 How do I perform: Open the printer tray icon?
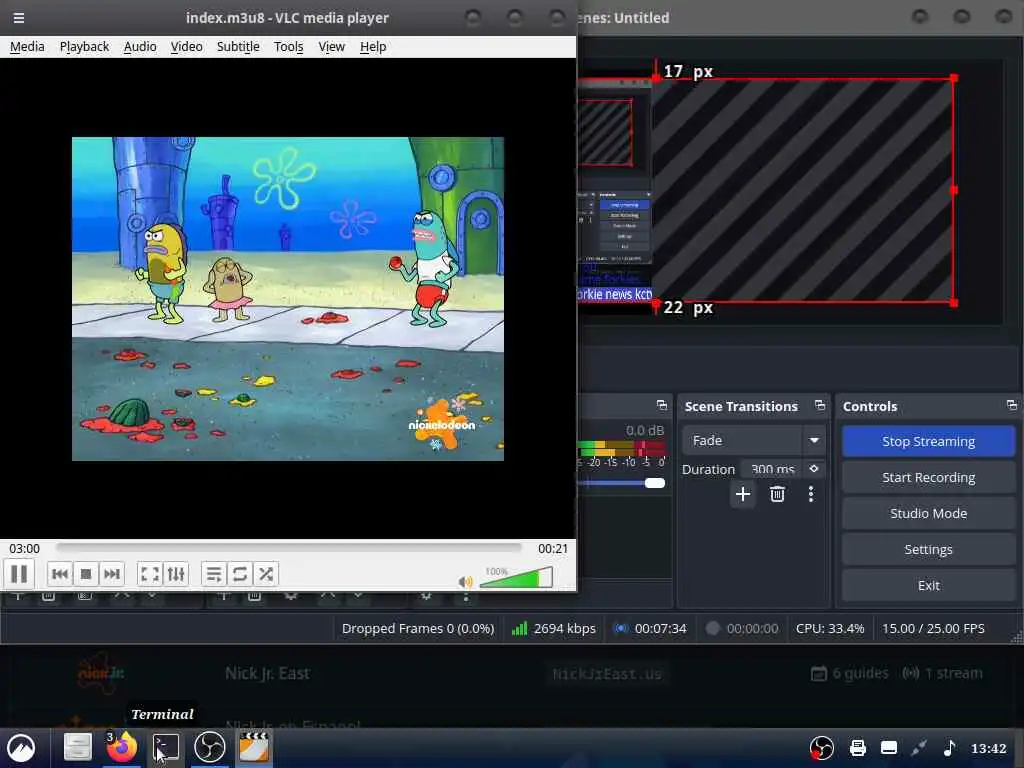pyautogui.click(x=857, y=748)
